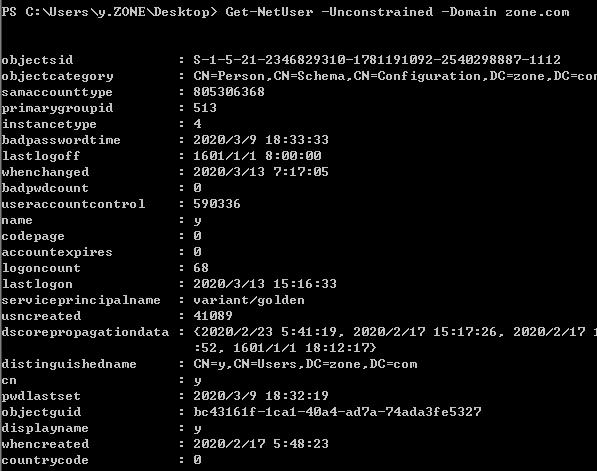The image size is (597, 471).
Task: Click the lastlogoff 1601/1/1 value
Action: point(257,156)
